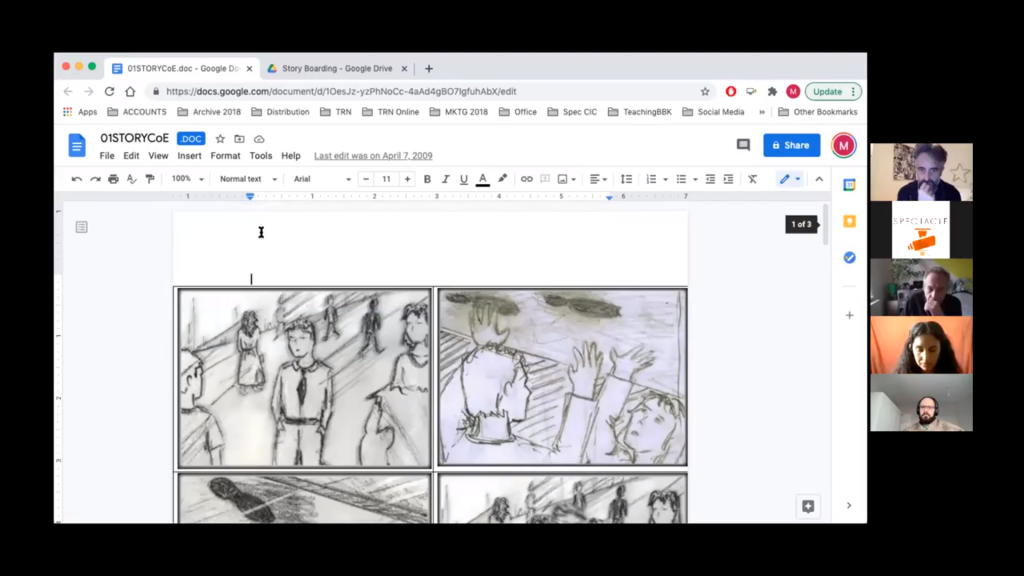This screenshot has height=576, width=1024.
Task: Open the Insert menu
Action: tap(189, 156)
